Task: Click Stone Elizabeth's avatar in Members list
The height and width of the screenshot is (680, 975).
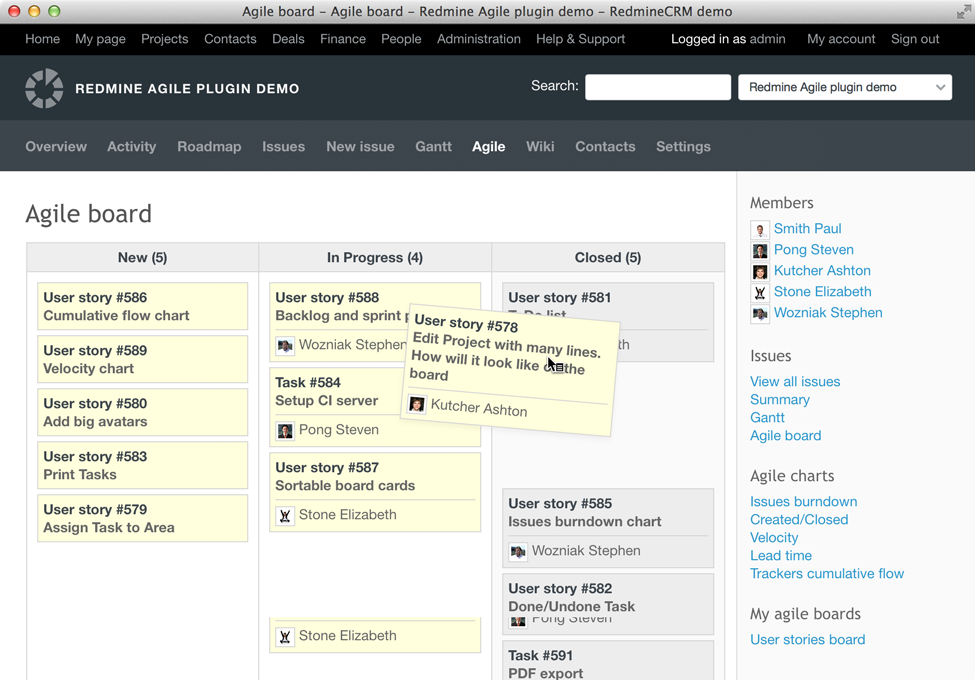Action: pyautogui.click(x=760, y=293)
